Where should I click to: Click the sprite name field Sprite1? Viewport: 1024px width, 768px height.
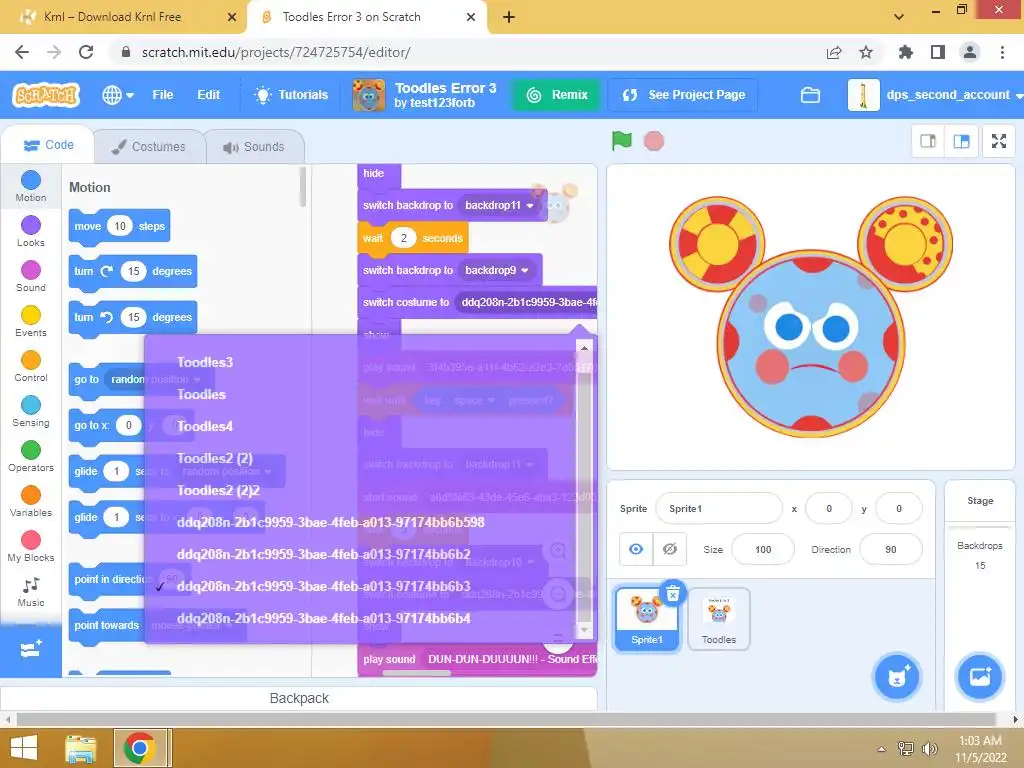718,509
